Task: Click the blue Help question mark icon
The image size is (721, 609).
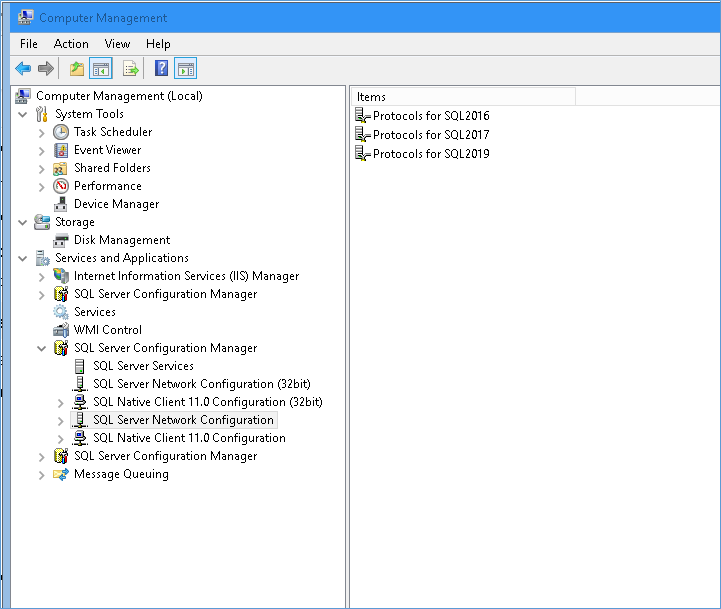Action: [161, 69]
